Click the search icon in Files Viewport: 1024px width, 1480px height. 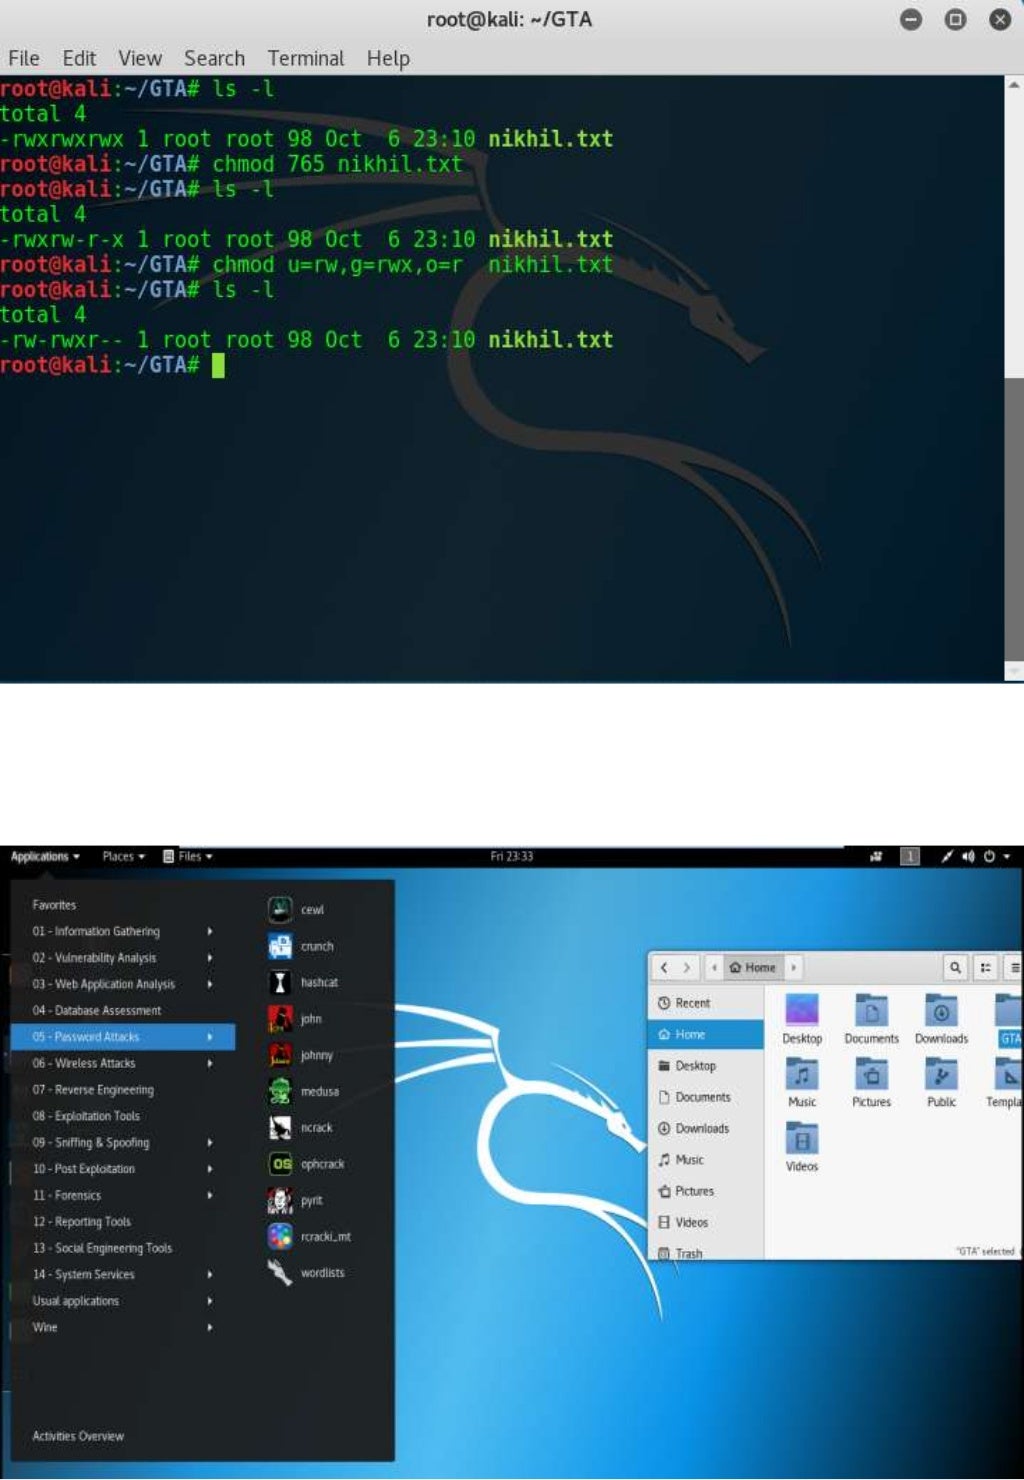tap(955, 967)
